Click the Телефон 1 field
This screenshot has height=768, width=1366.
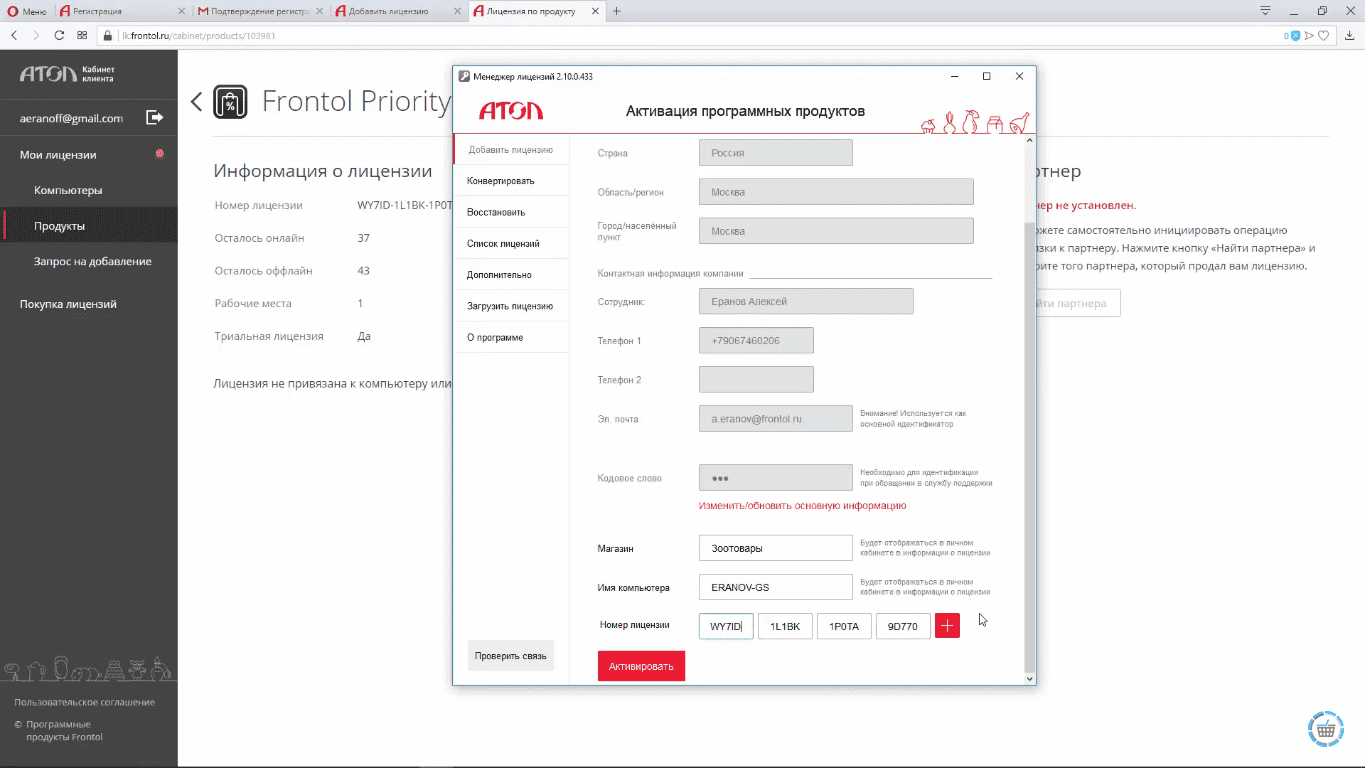(756, 340)
